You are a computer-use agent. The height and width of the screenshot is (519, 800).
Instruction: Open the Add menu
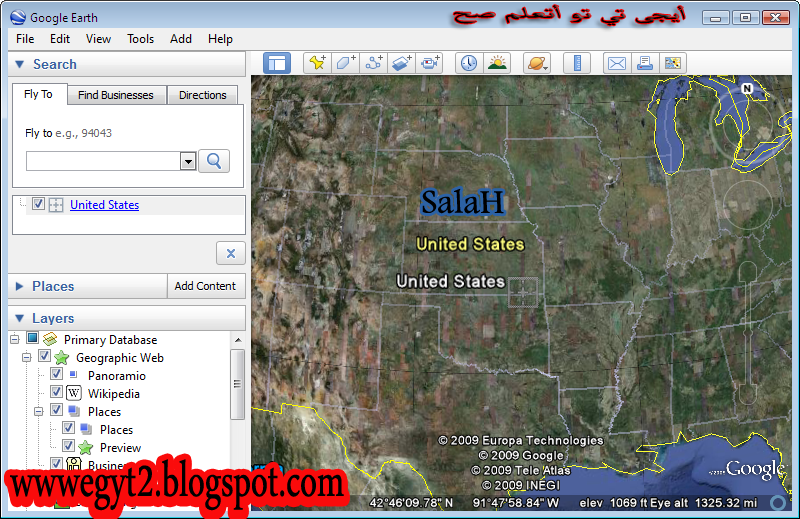(x=181, y=39)
